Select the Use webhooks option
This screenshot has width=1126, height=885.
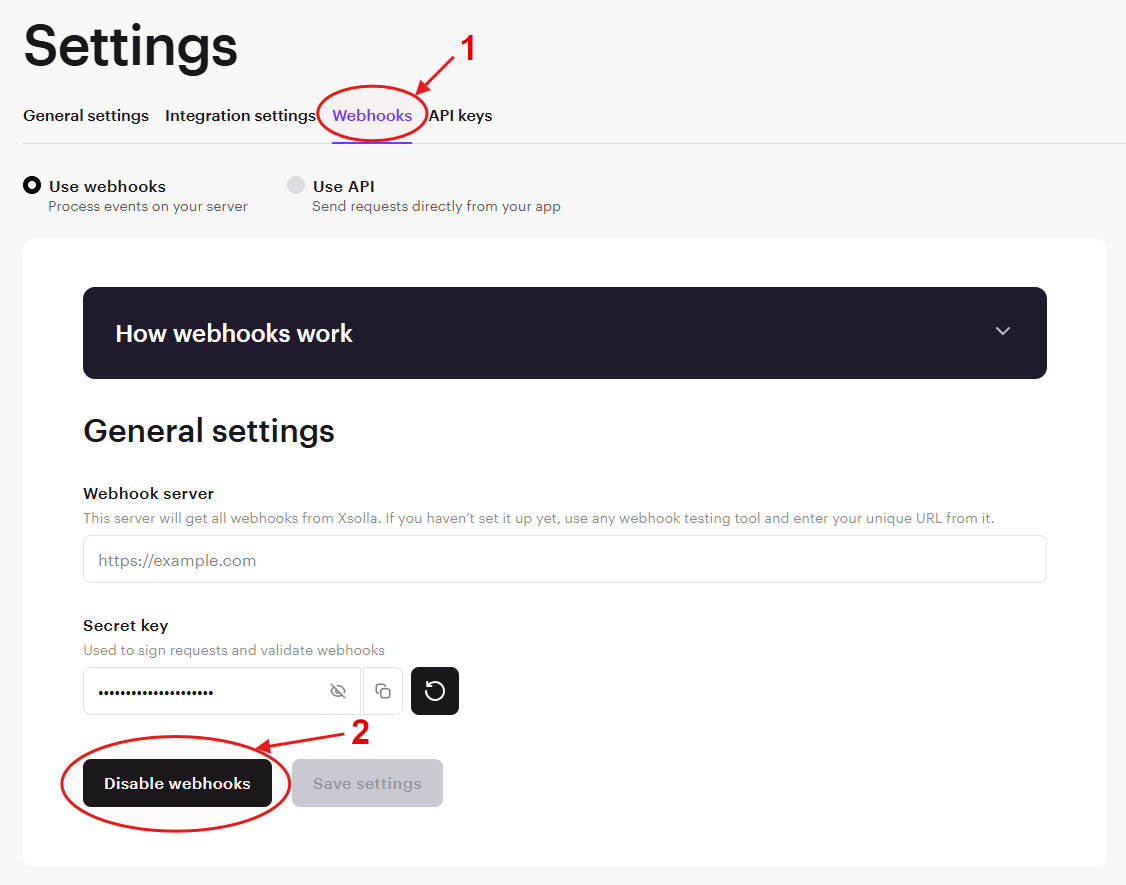[x=32, y=185]
